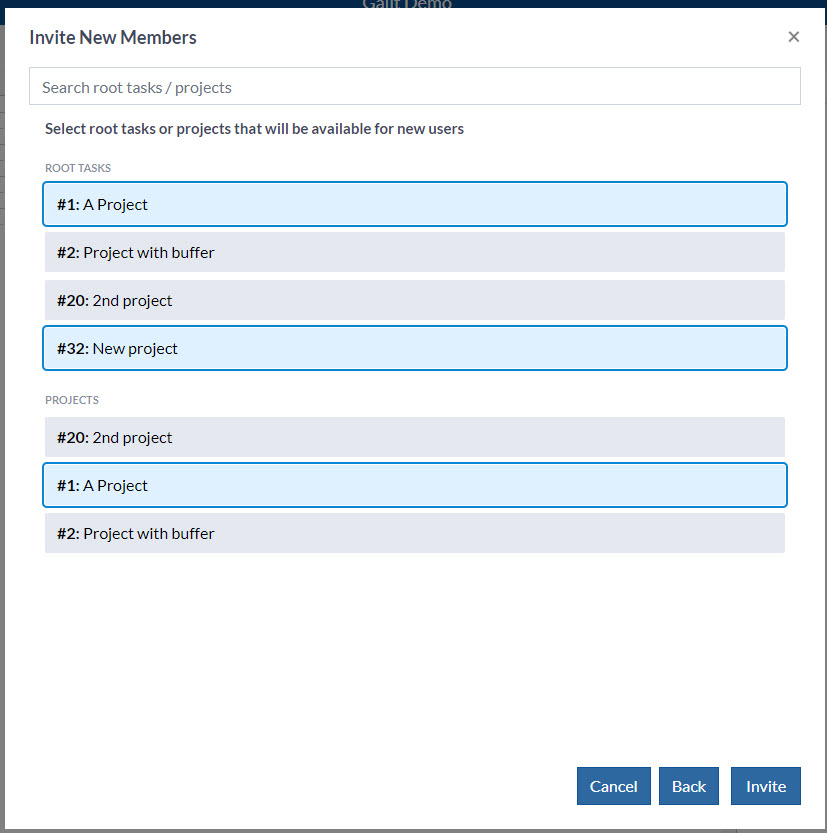The image size is (827, 833).
Task: Click the instruction text about available projects
Action: point(254,129)
